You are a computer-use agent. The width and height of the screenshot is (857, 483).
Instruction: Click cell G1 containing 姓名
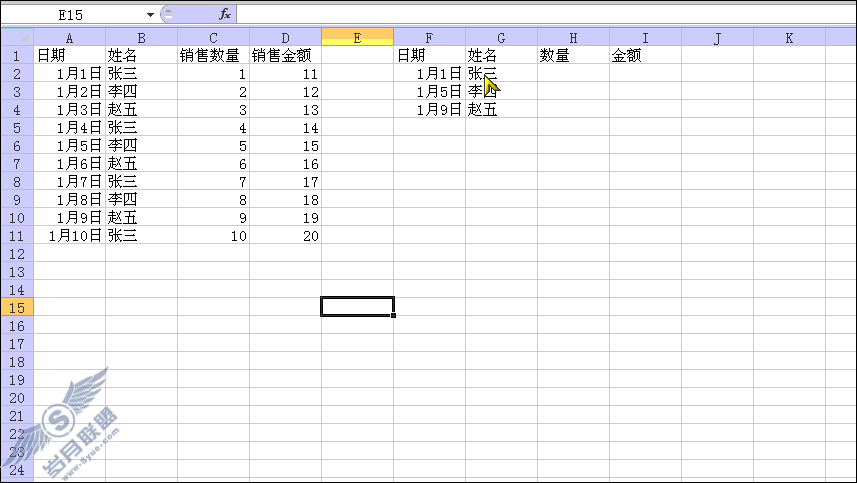pos(502,55)
